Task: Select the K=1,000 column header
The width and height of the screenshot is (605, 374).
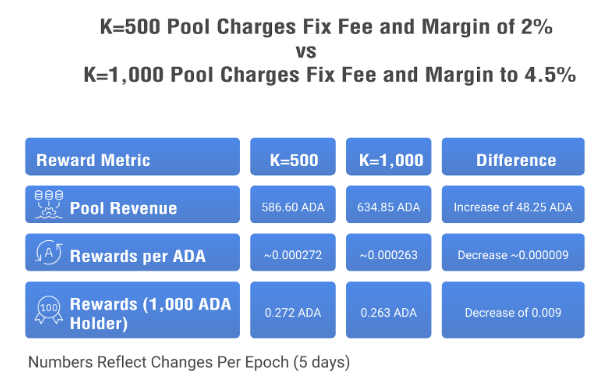Action: tap(389, 157)
